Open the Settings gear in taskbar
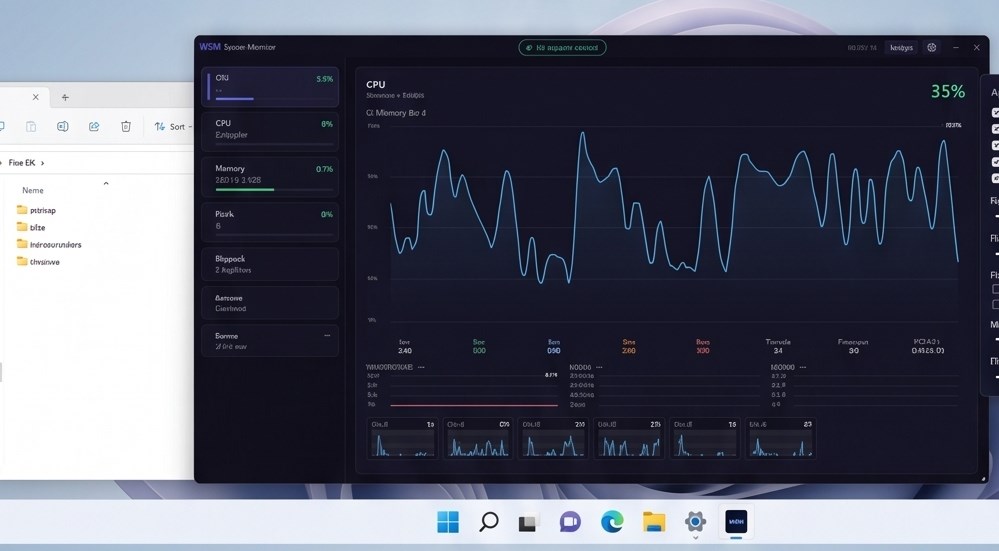 695,522
